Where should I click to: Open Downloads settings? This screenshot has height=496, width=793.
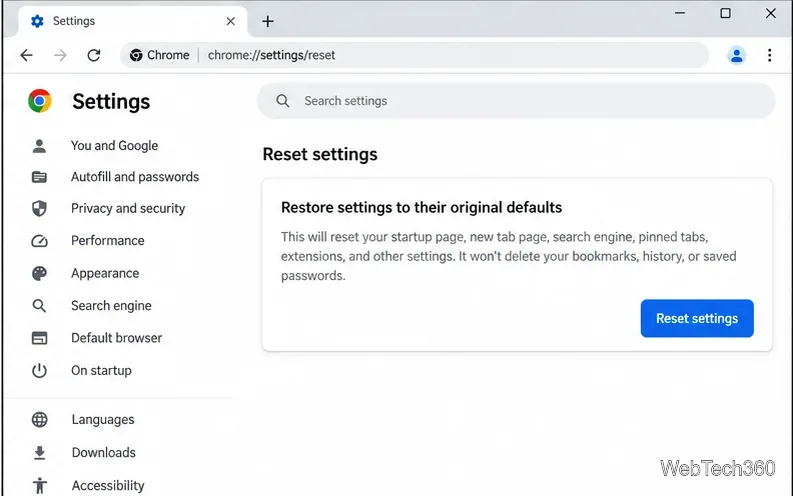pyautogui.click(x=104, y=453)
